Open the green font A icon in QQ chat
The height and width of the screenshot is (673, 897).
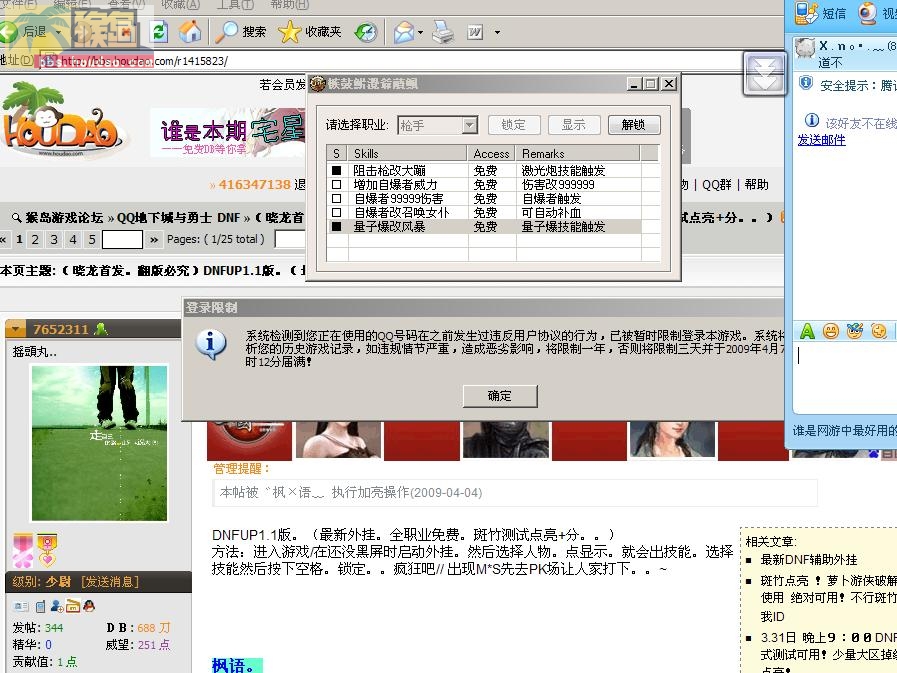pos(807,330)
